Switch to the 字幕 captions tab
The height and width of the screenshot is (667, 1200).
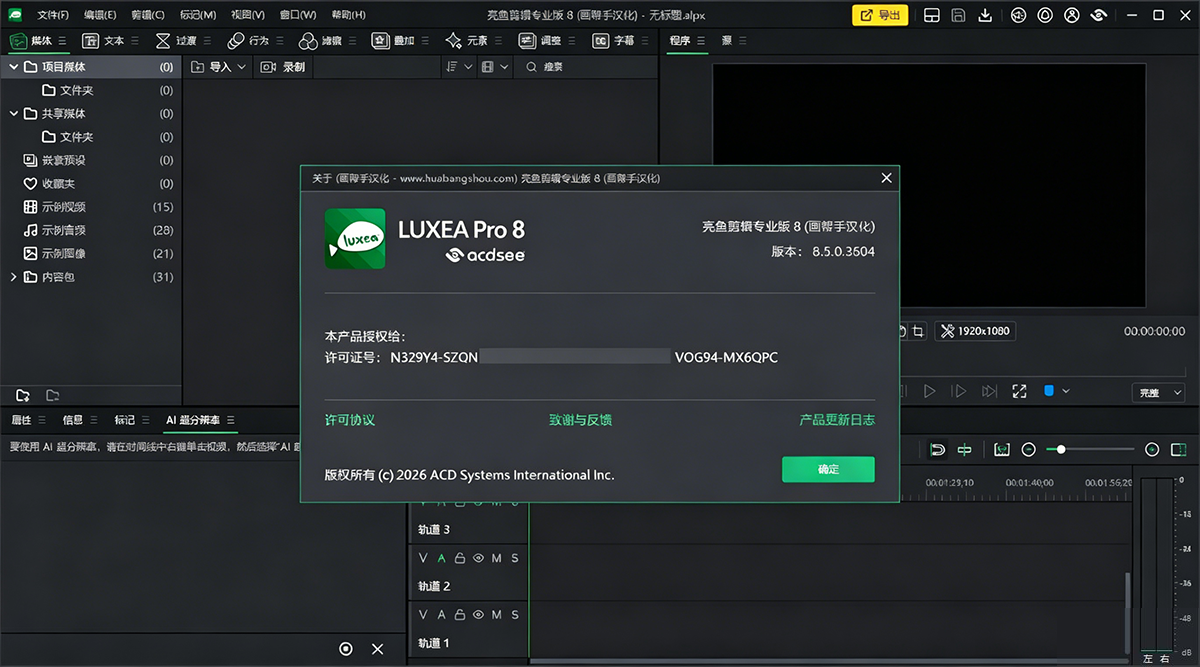(614, 41)
